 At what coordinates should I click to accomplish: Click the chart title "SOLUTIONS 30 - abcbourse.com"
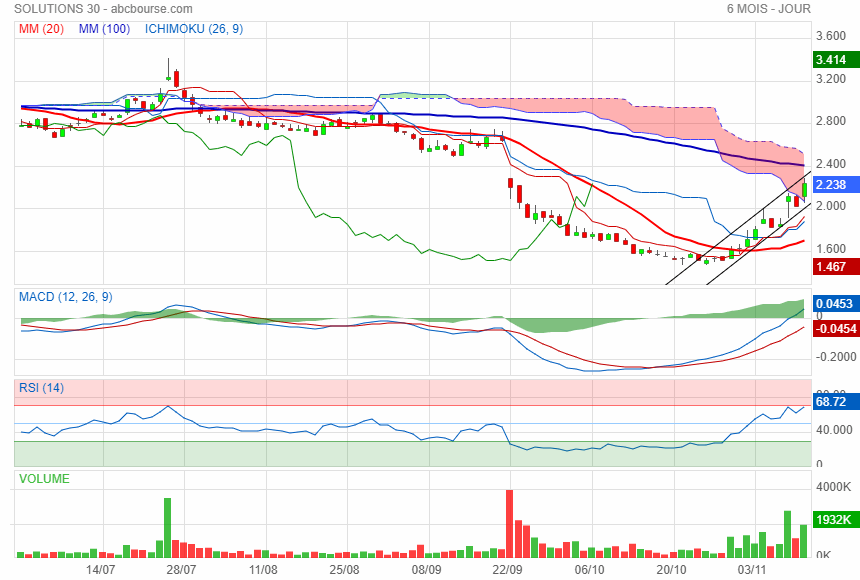[x=103, y=9]
